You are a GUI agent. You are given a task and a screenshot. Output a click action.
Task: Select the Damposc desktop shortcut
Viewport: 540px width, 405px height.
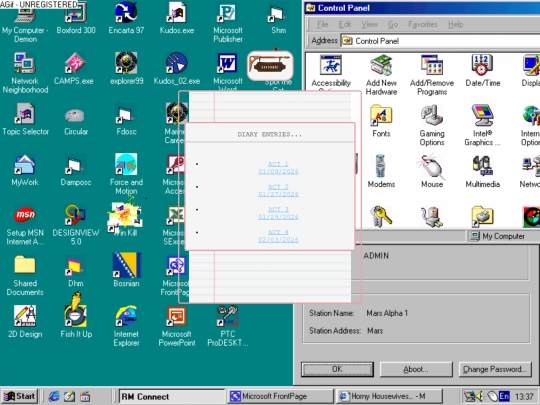click(76, 170)
